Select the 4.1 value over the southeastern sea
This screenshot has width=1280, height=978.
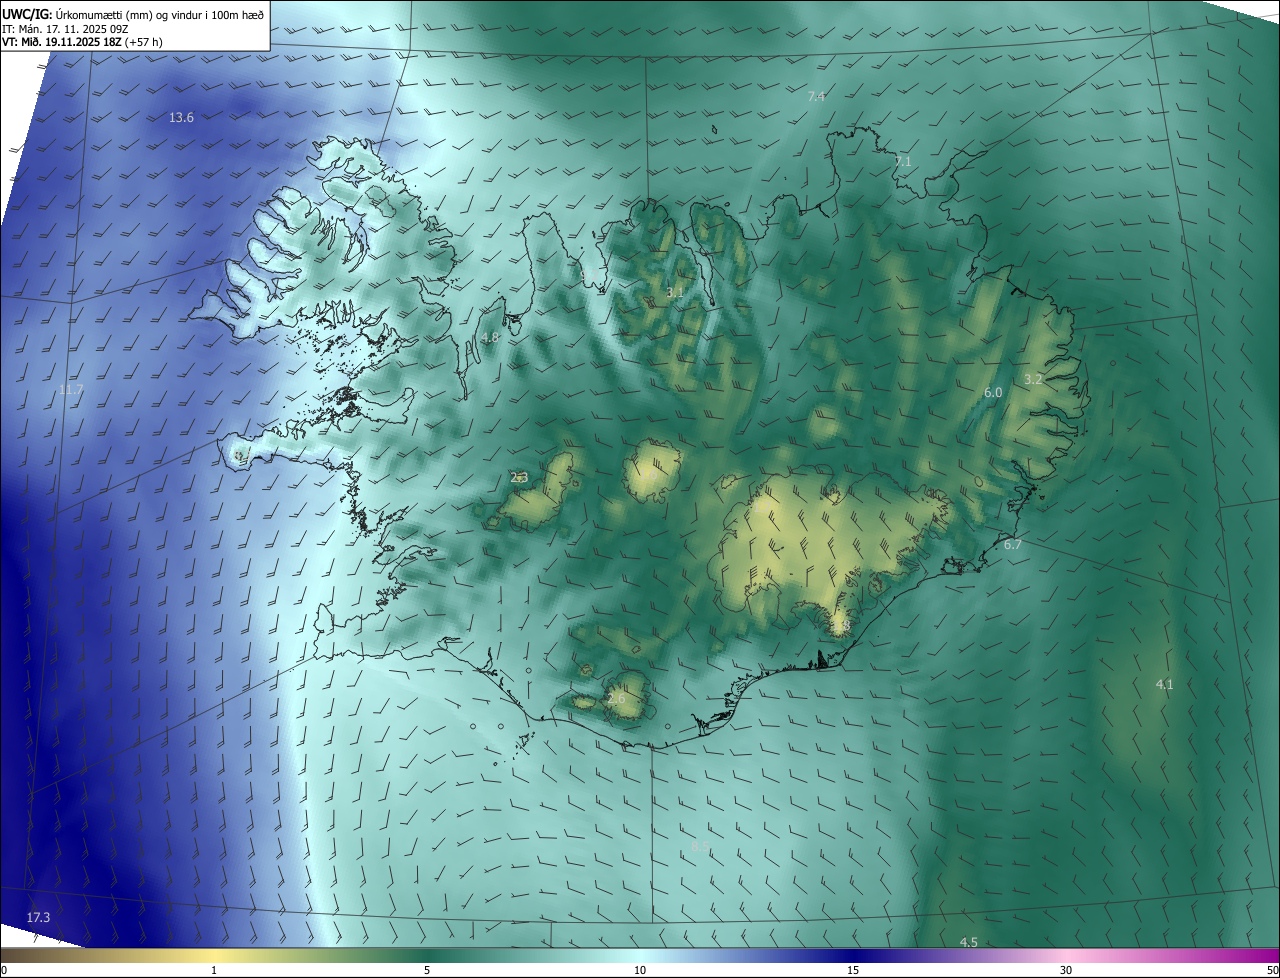point(1164,684)
